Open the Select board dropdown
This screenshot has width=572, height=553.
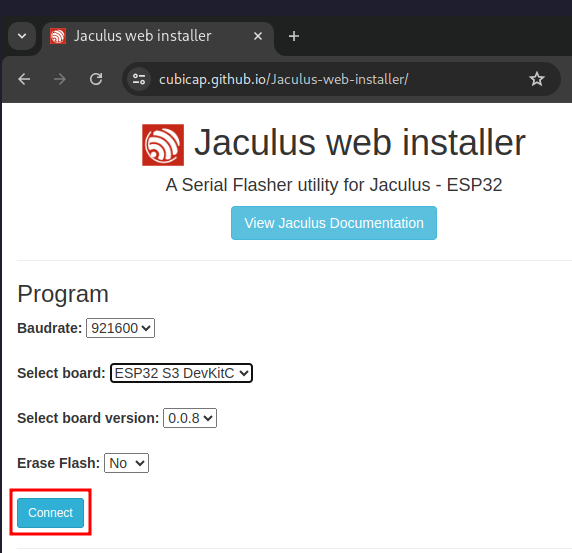(x=181, y=373)
